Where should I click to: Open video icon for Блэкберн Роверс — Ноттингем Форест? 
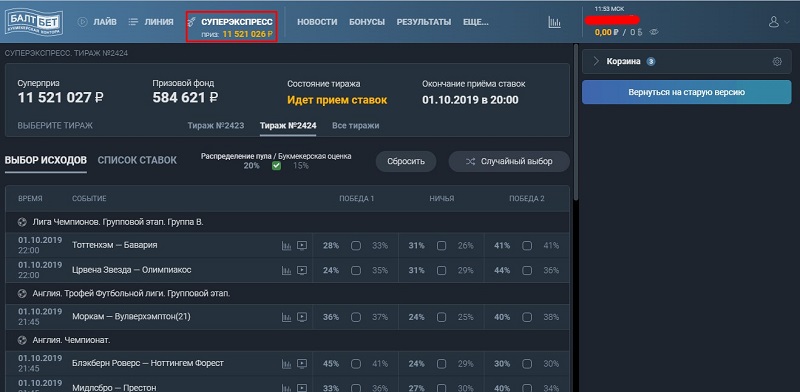302,364
